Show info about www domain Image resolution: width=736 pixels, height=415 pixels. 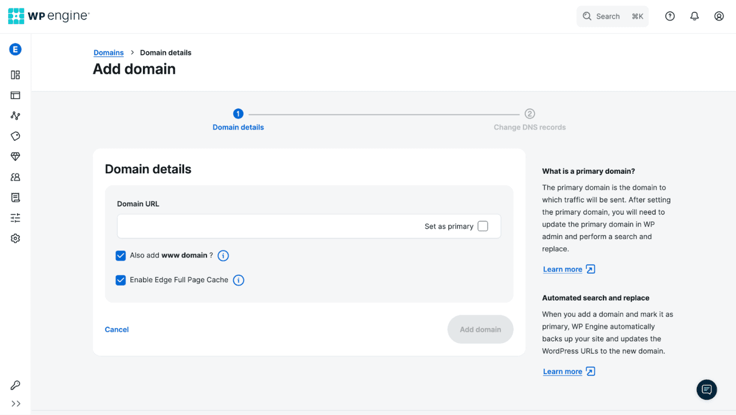pyautogui.click(x=223, y=256)
